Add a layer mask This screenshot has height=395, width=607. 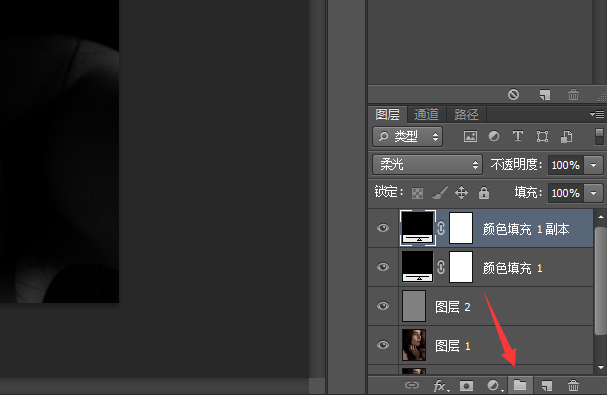466,386
